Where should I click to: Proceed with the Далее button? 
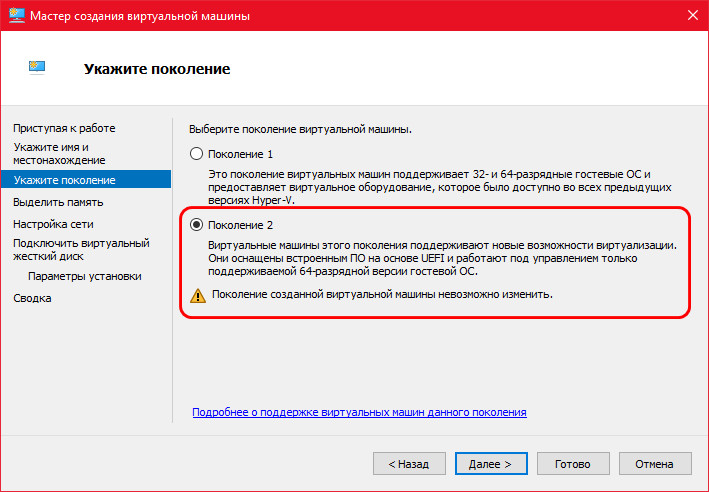[491, 464]
